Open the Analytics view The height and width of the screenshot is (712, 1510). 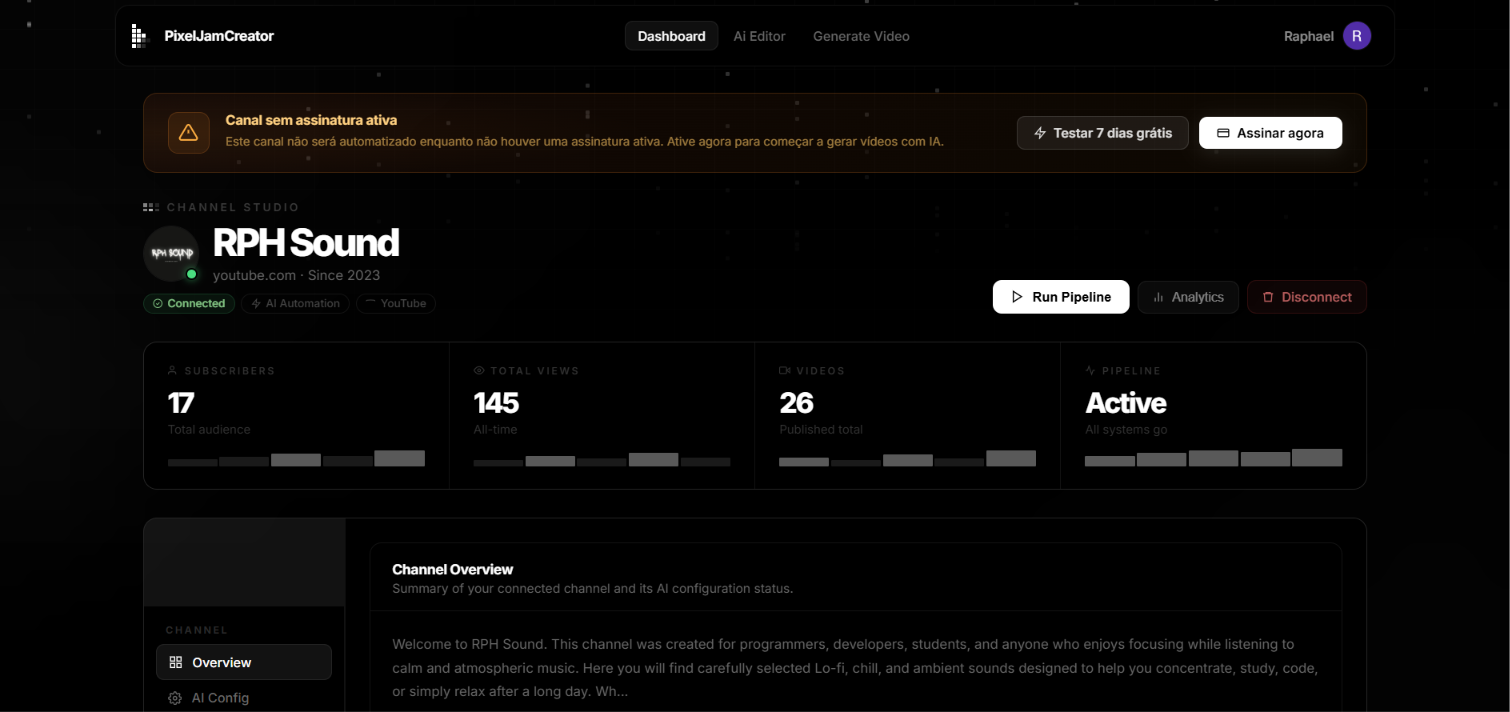[1188, 297]
